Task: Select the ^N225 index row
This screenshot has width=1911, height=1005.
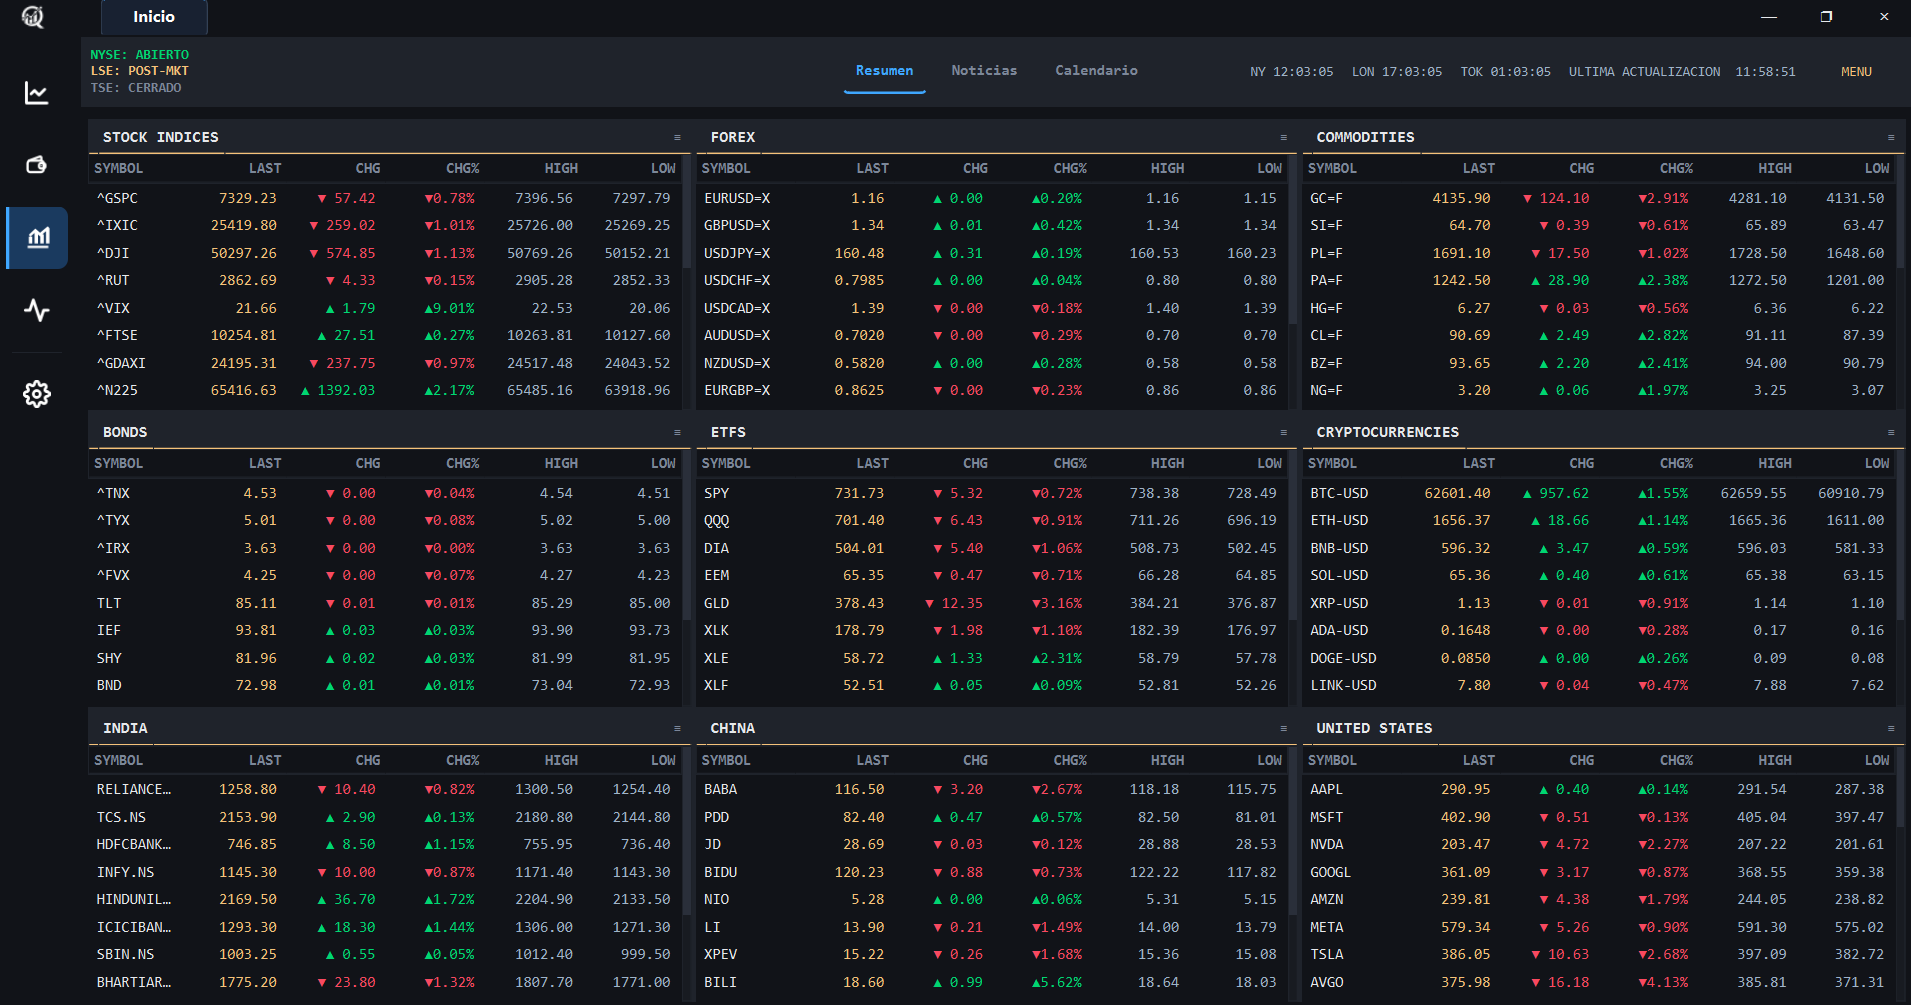Action: coord(385,390)
